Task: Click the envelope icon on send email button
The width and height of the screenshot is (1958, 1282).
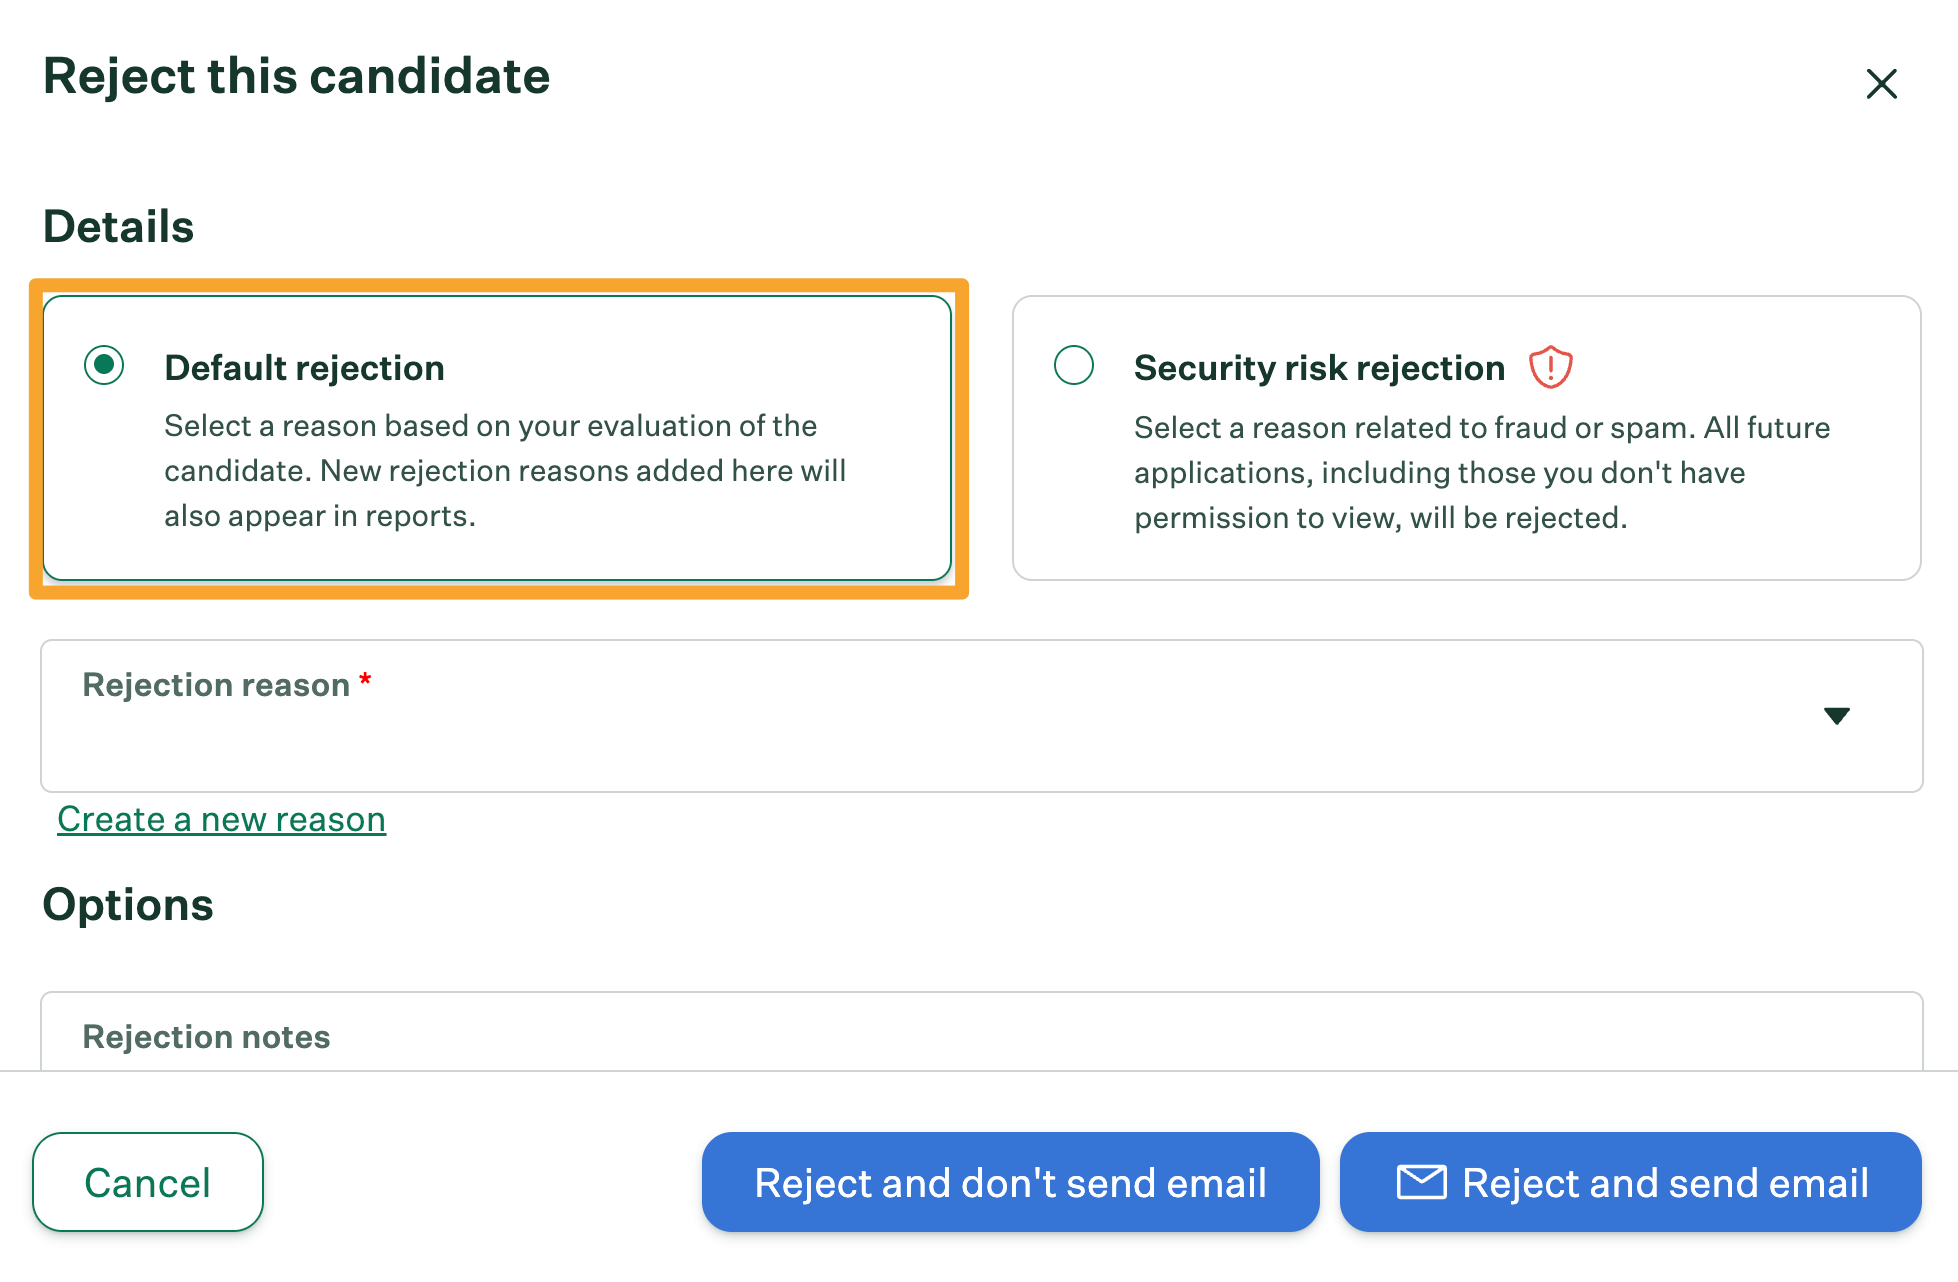Action: click(x=1421, y=1182)
